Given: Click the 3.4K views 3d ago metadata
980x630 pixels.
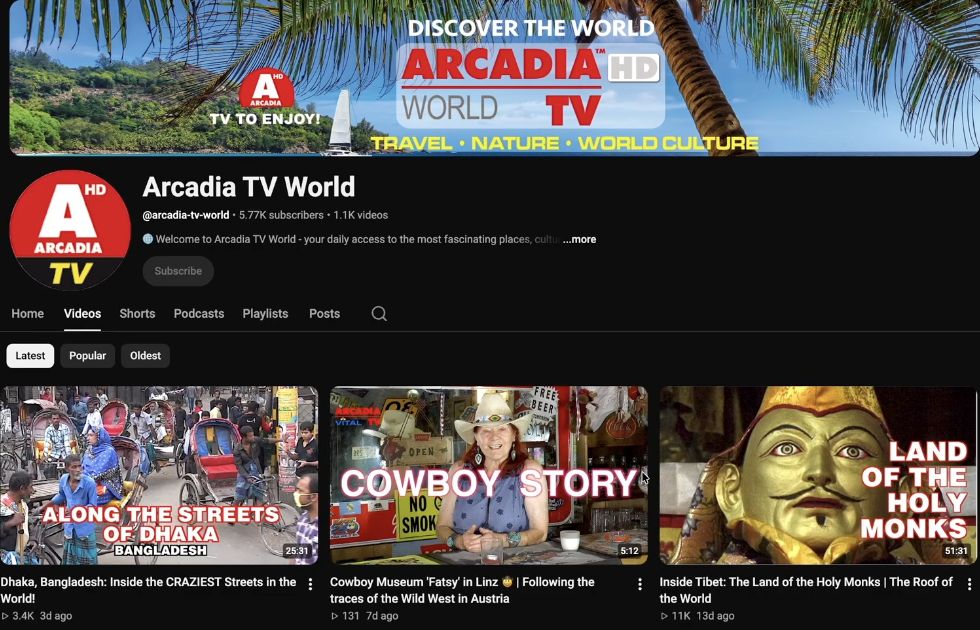Looking at the screenshot, I should pyautogui.click(x=36, y=616).
